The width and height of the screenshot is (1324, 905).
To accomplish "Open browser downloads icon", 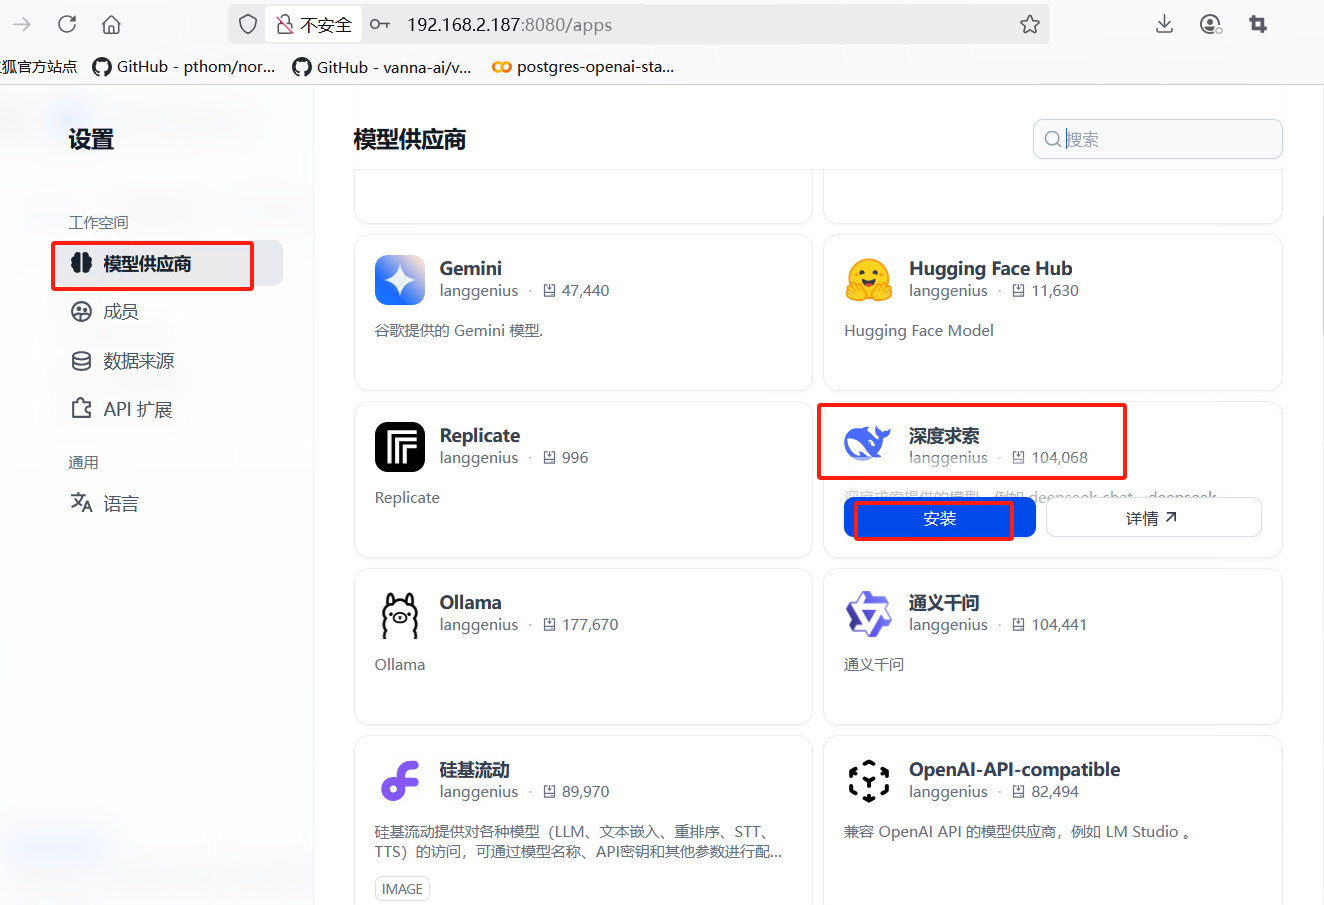I will (x=1164, y=24).
